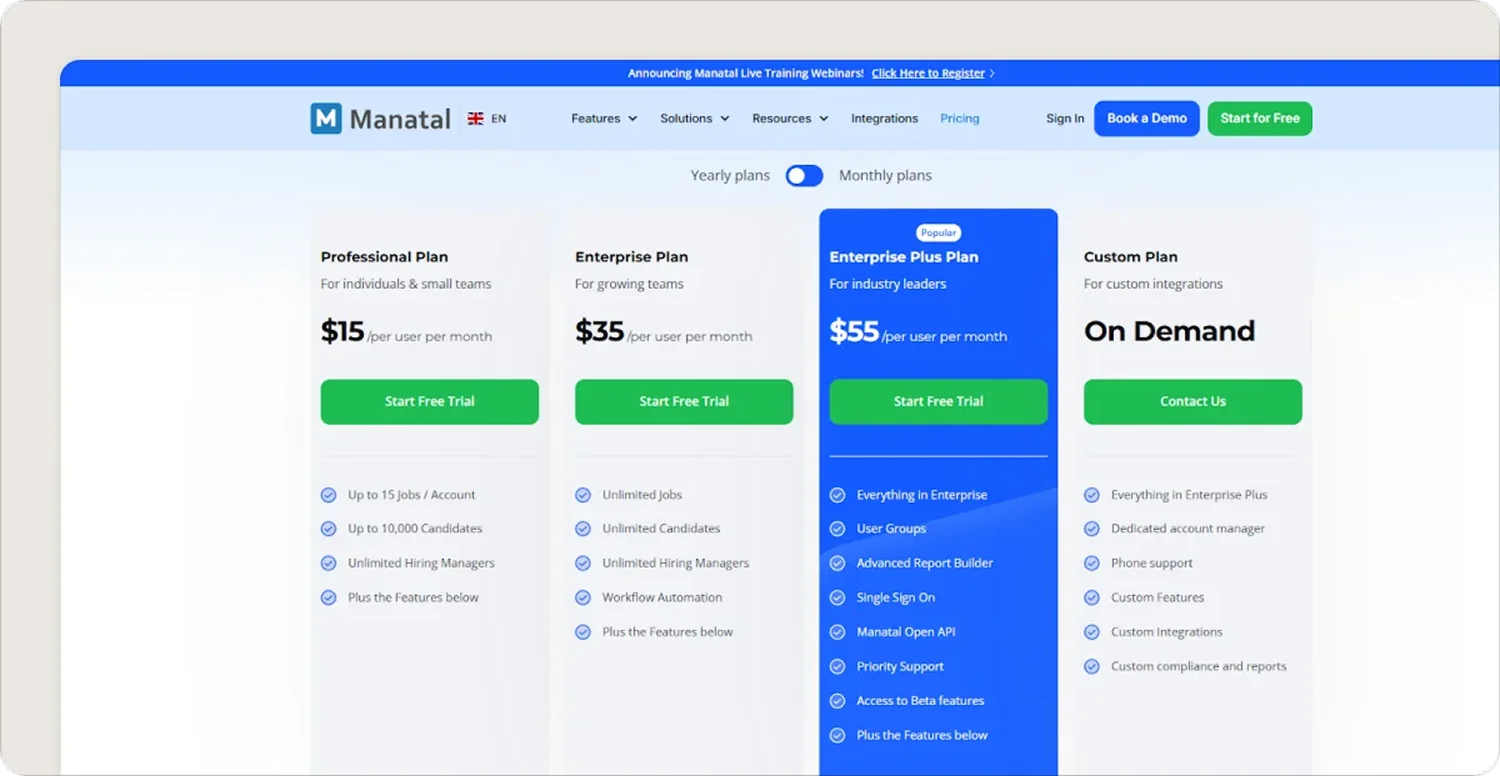Click the $55 price text
Image resolution: width=1500 pixels, height=776 pixels.
[x=854, y=331]
